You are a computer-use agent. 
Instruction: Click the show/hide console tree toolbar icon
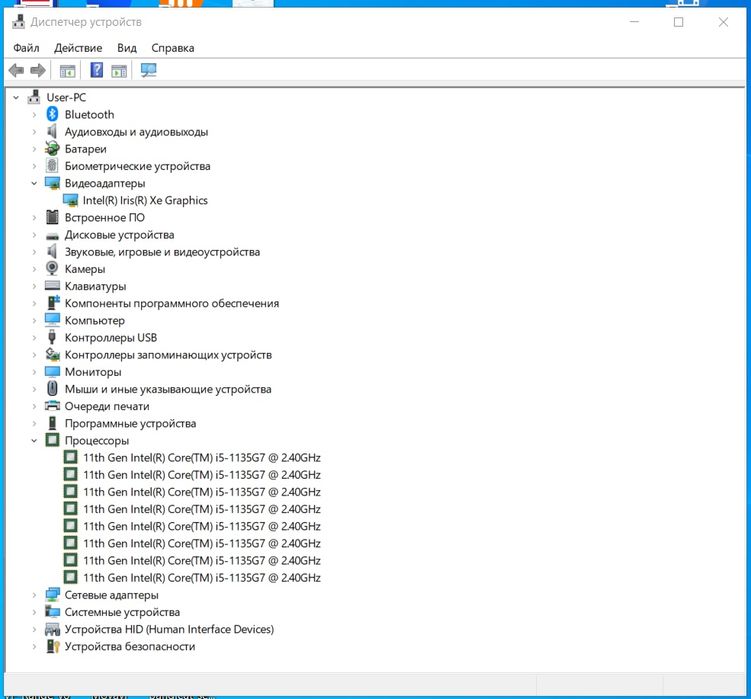click(68, 71)
